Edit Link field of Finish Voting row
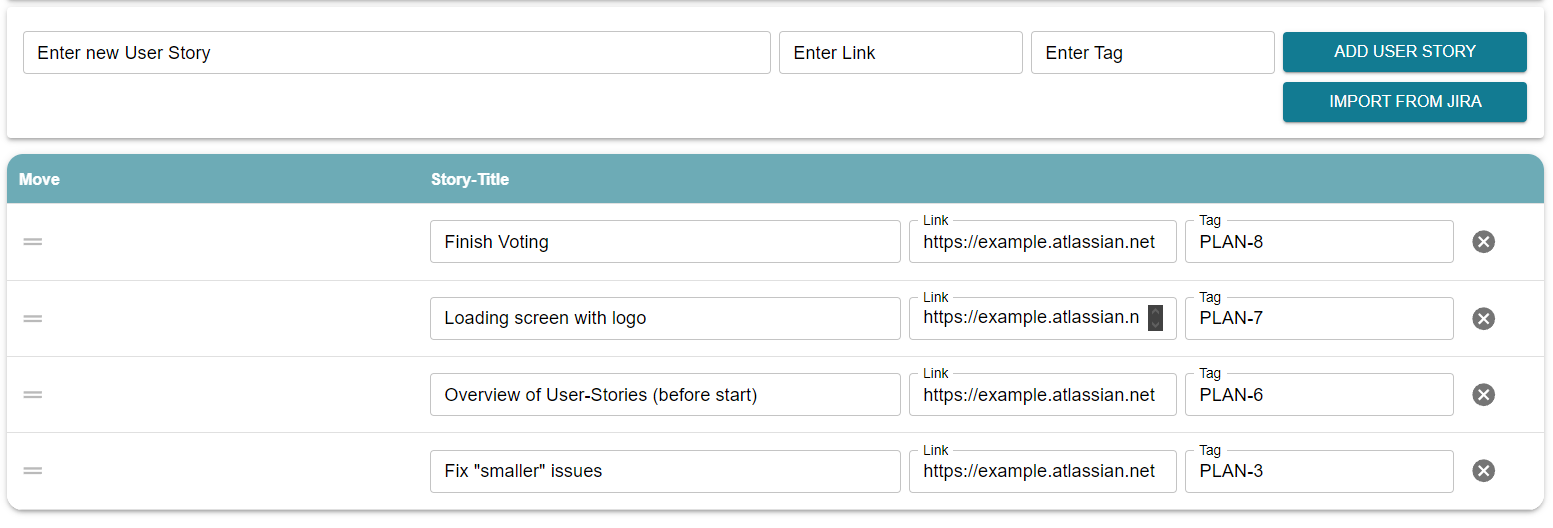 [x=1043, y=242]
